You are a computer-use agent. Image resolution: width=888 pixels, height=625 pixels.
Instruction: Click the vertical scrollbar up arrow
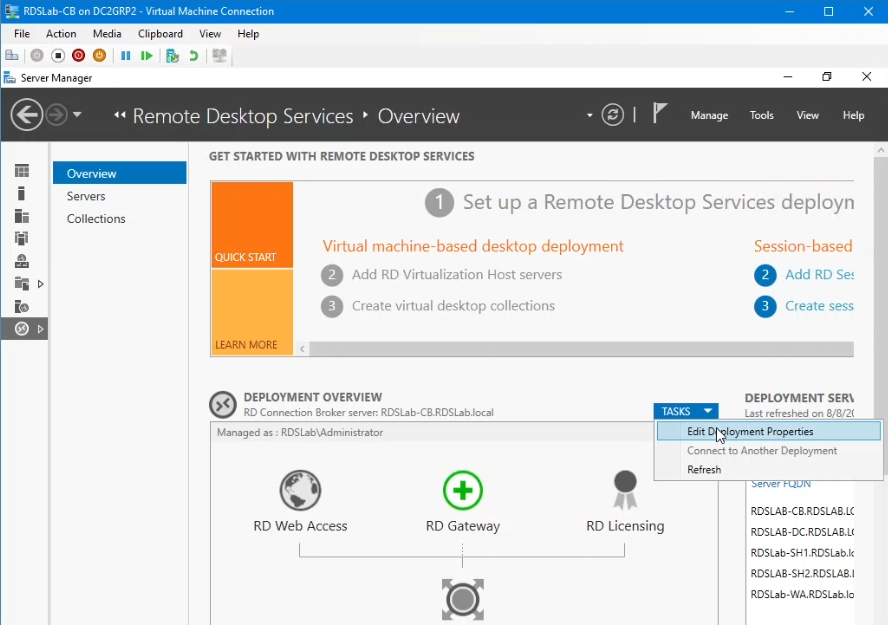tap(881, 150)
